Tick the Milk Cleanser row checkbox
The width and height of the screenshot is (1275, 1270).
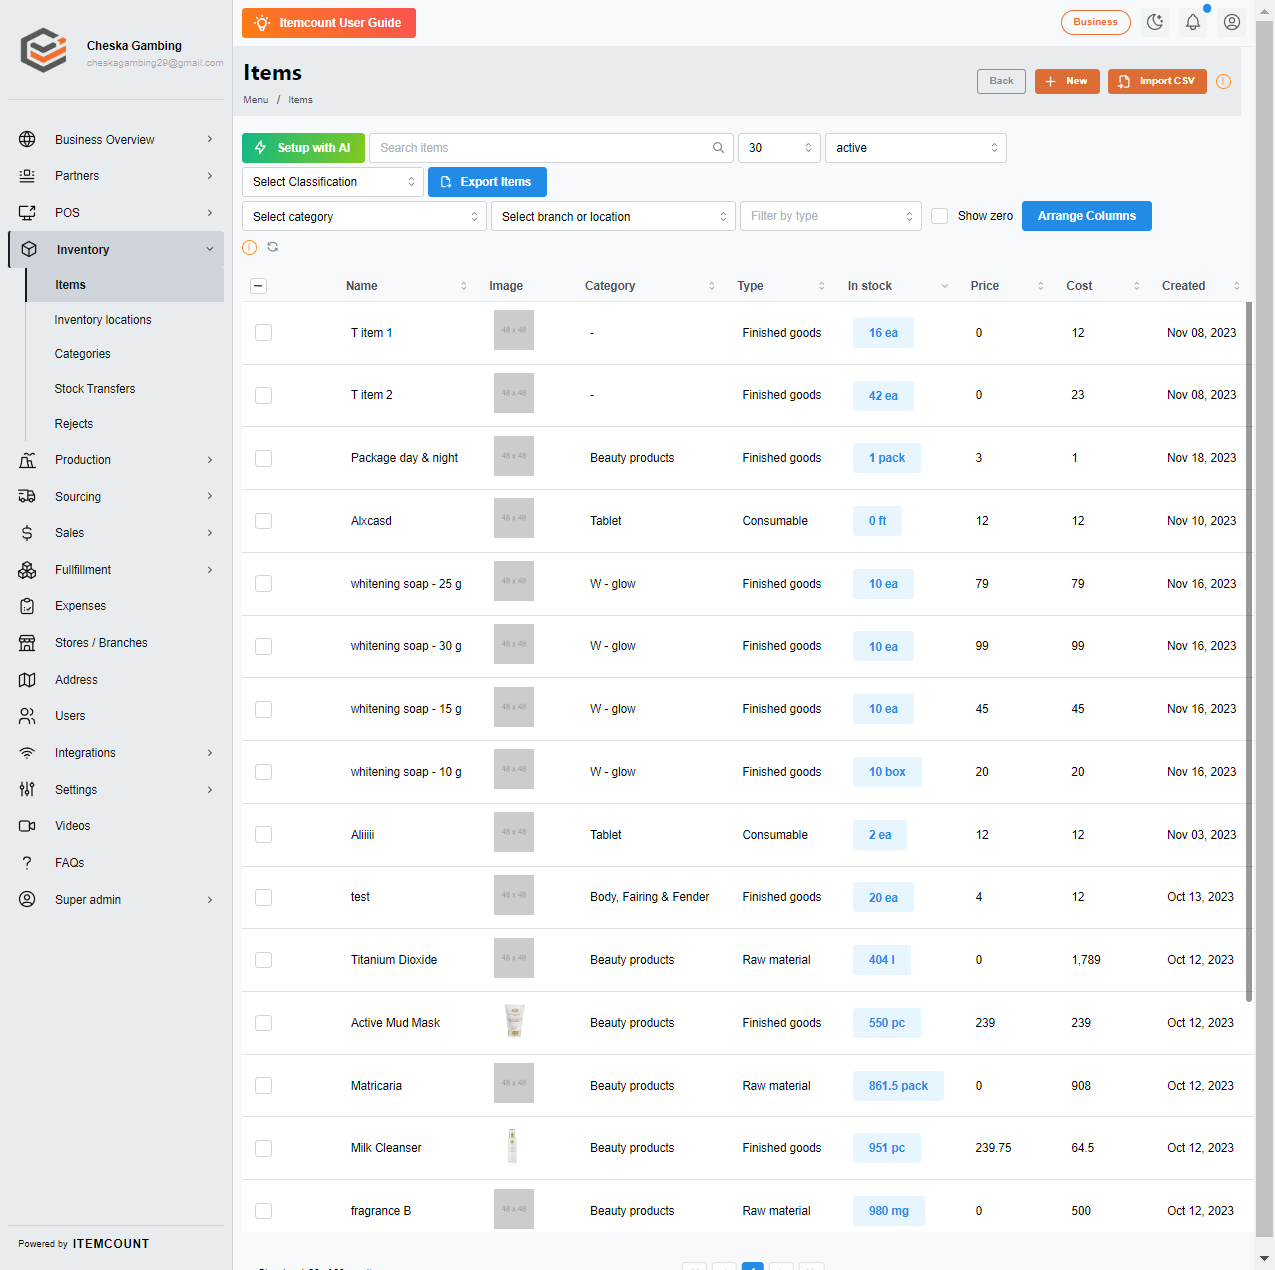point(263,1148)
